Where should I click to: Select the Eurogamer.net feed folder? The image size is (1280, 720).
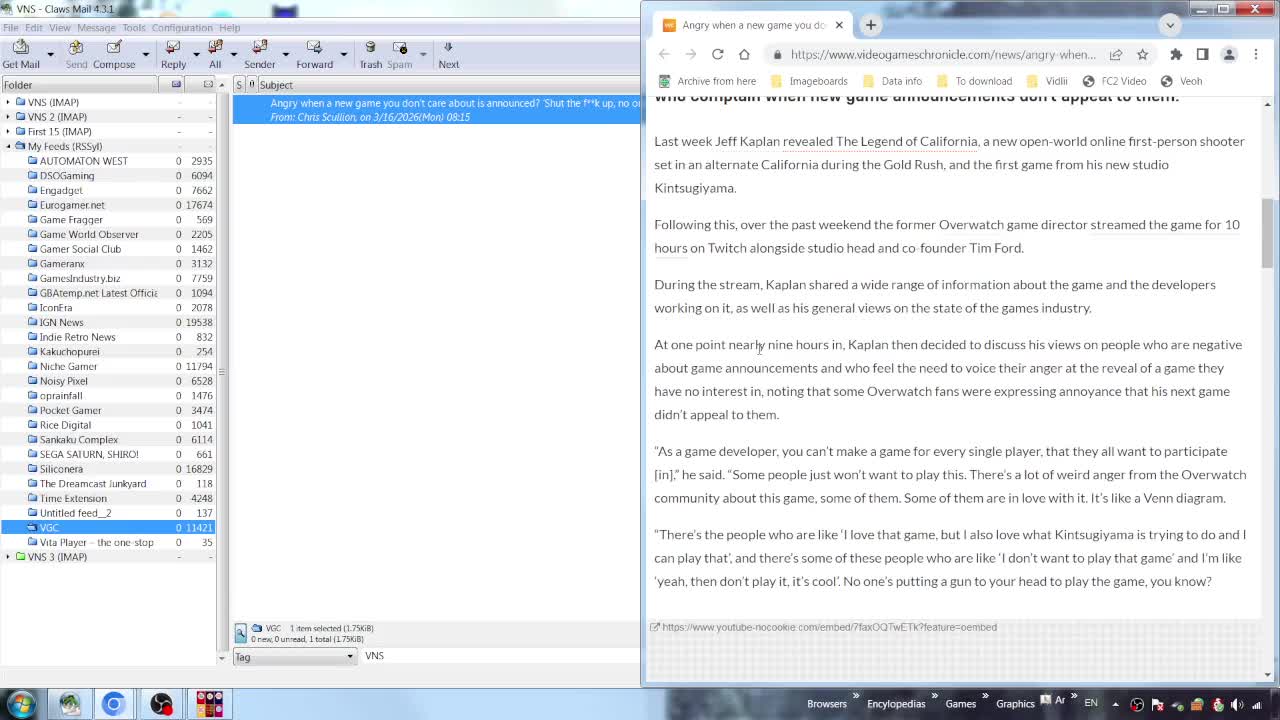[72, 205]
